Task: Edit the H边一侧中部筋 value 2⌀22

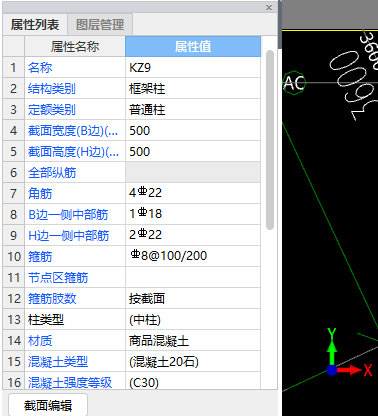Action: pos(193,235)
